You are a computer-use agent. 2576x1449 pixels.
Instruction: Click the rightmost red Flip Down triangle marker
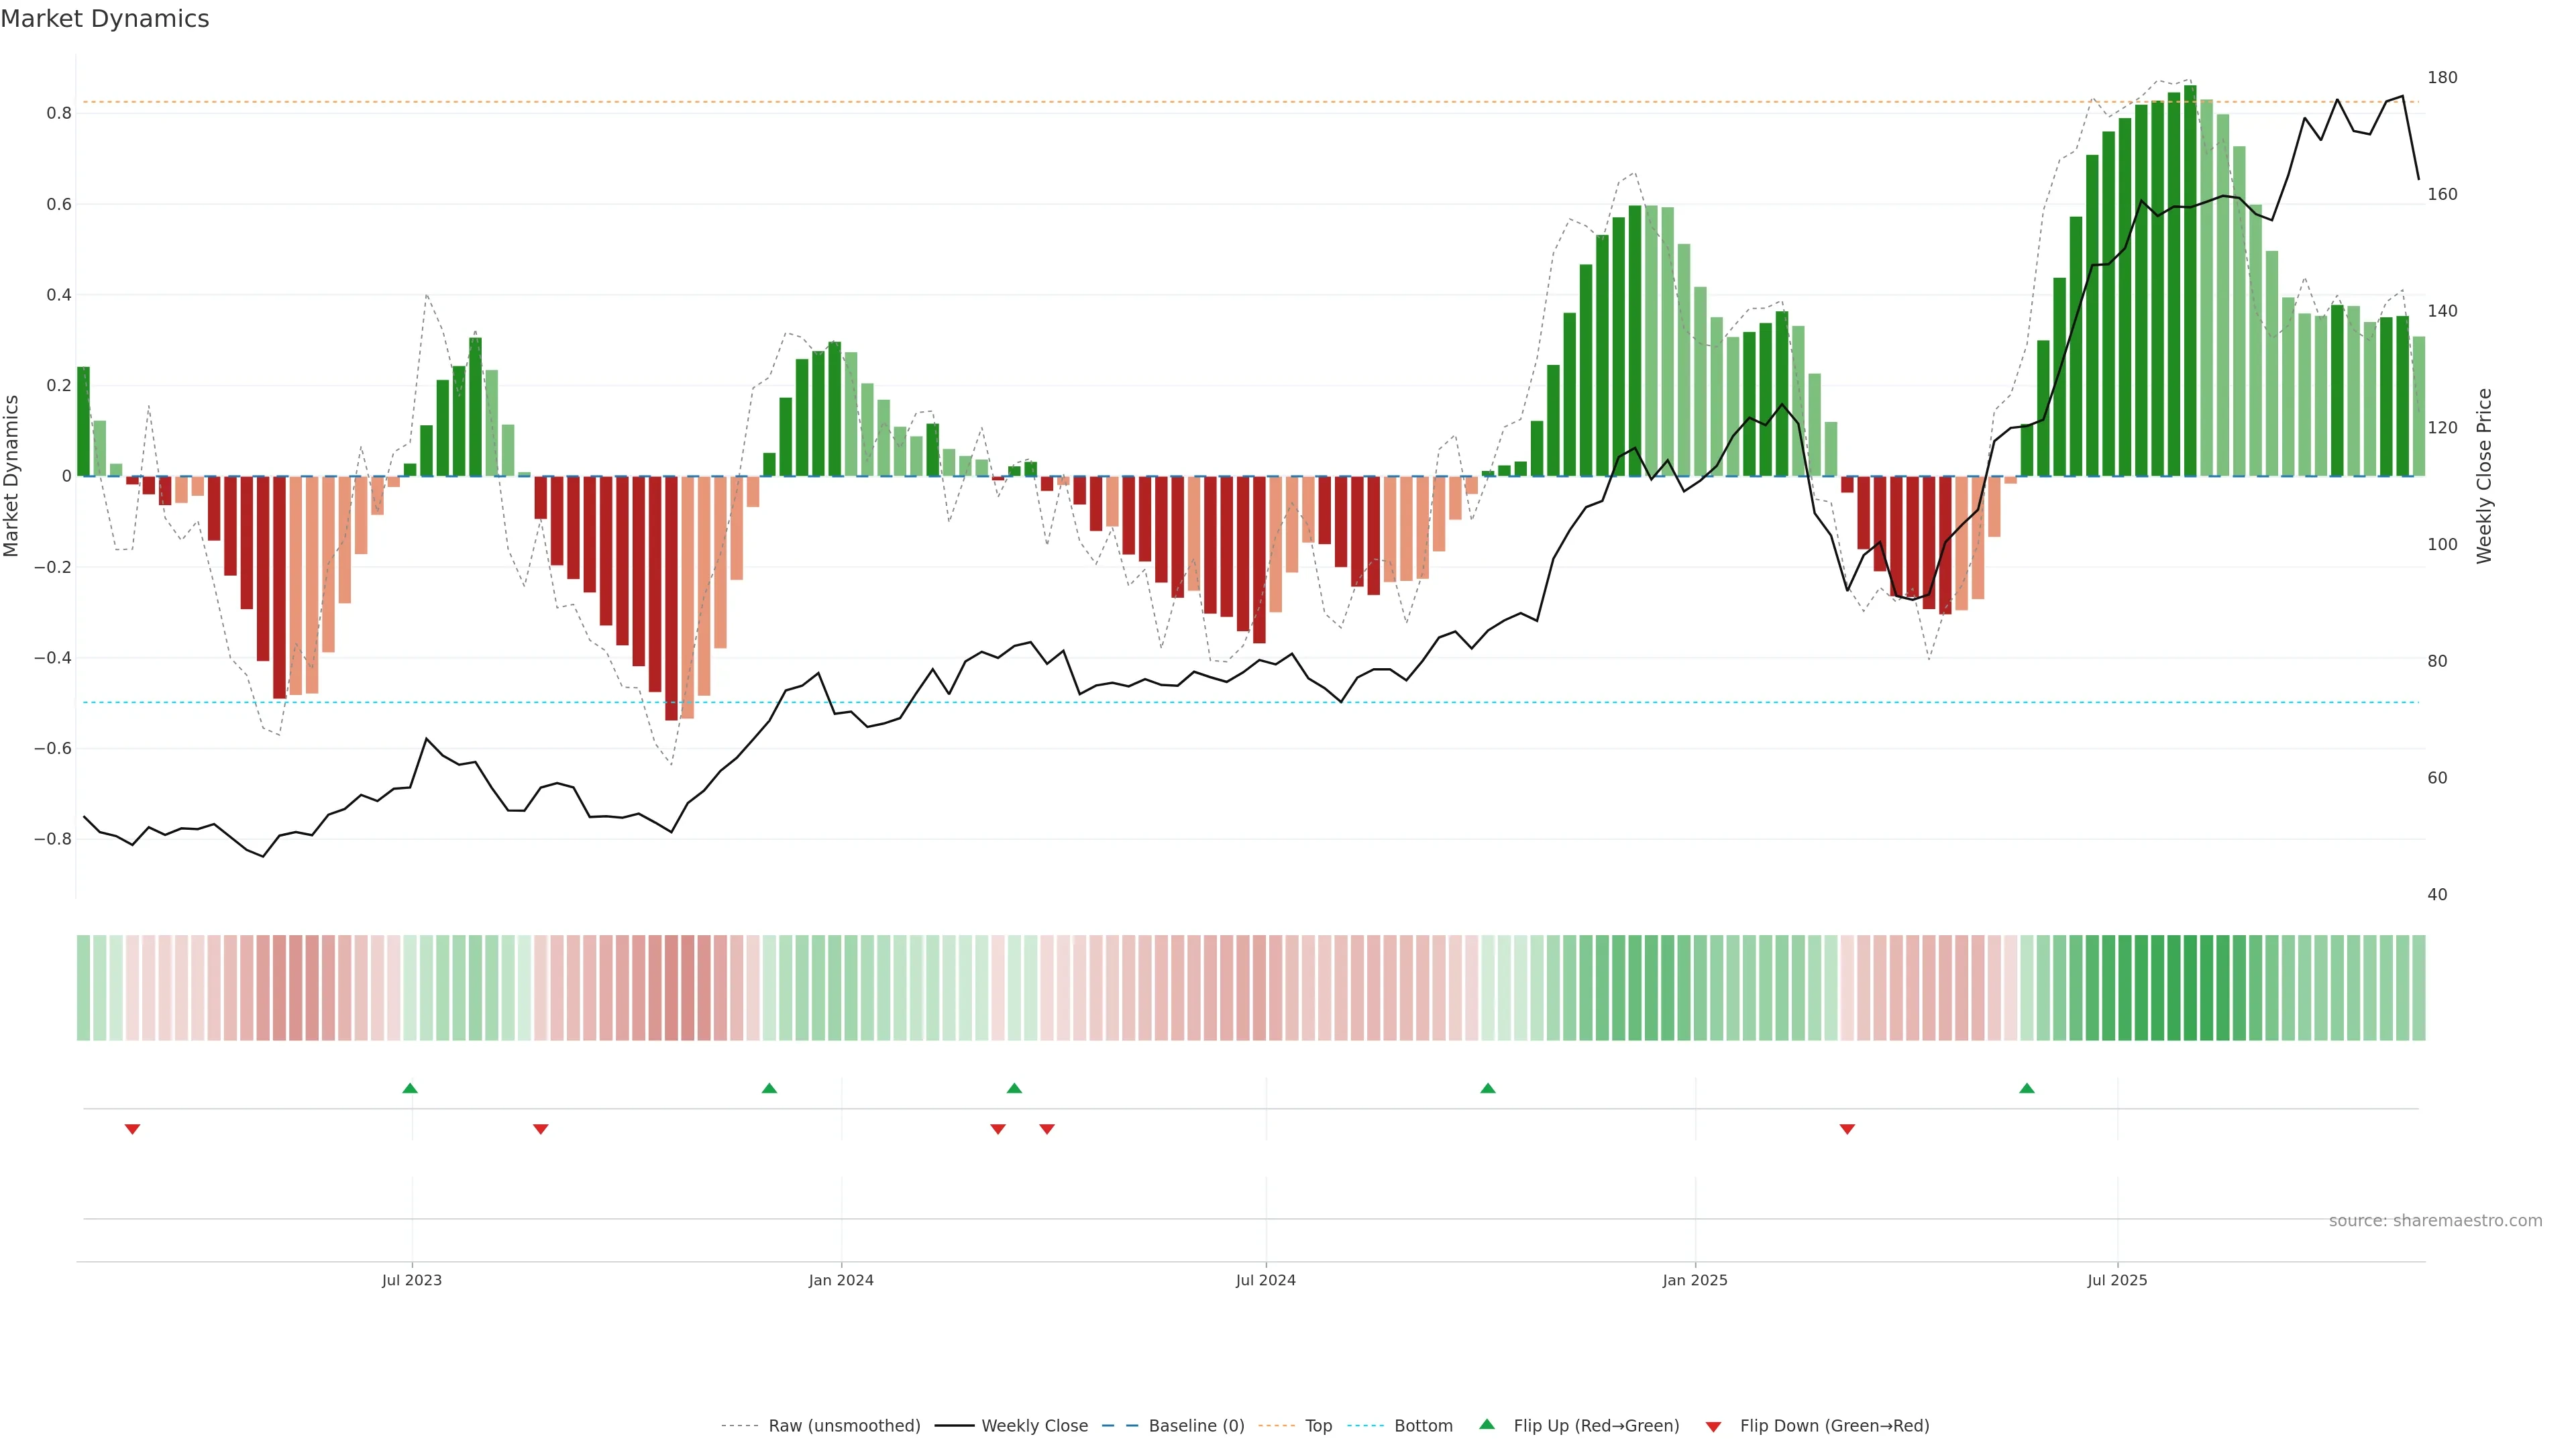click(1847, 1129)
